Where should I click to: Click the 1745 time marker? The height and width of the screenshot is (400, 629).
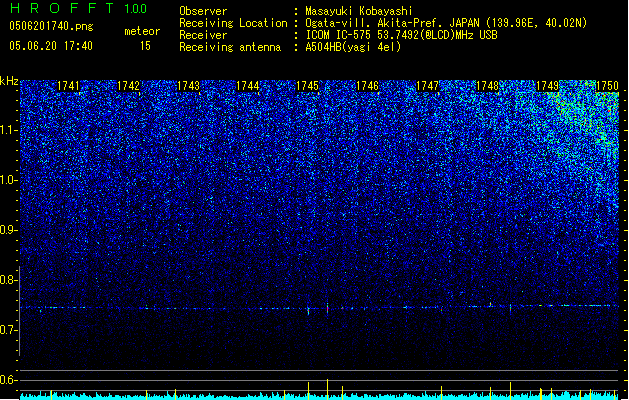point(307,86)
